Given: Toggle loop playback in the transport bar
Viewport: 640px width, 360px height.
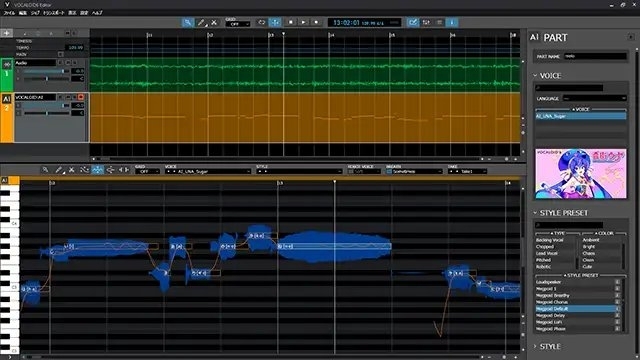Looking at the screenshot, I should point(262,22).
